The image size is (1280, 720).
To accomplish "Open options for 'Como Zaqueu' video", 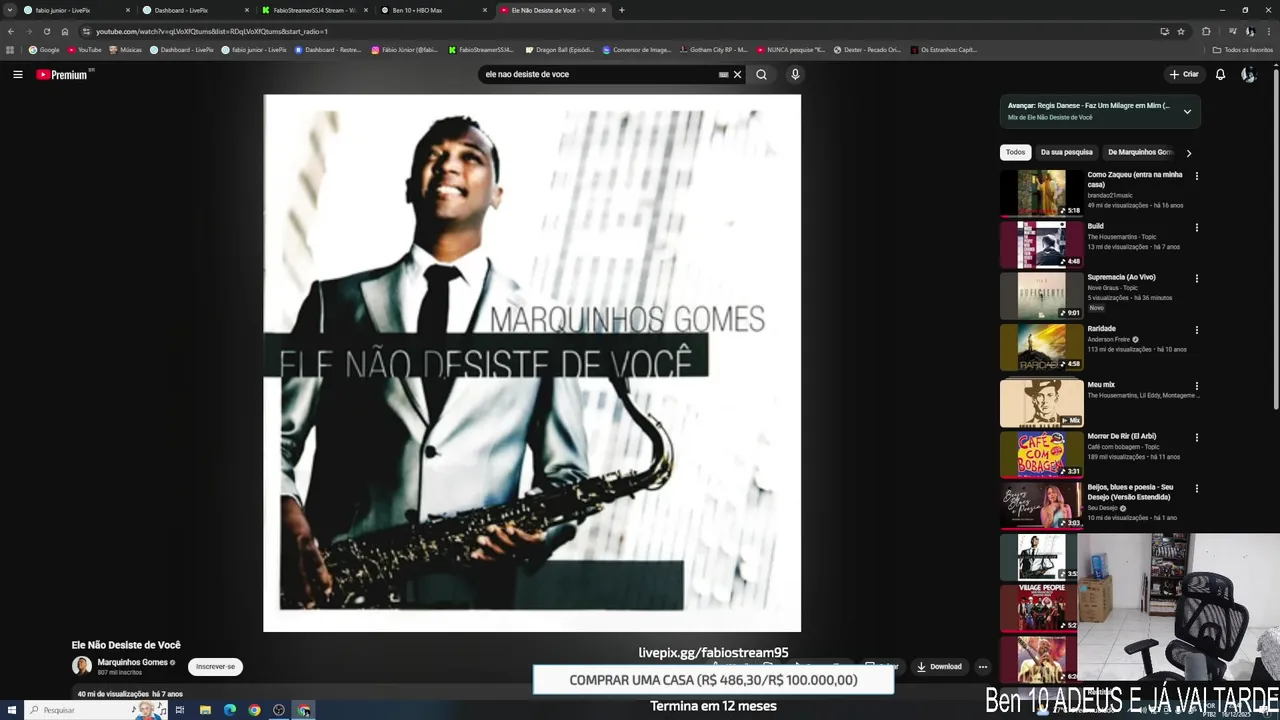I will [1196, 176].
